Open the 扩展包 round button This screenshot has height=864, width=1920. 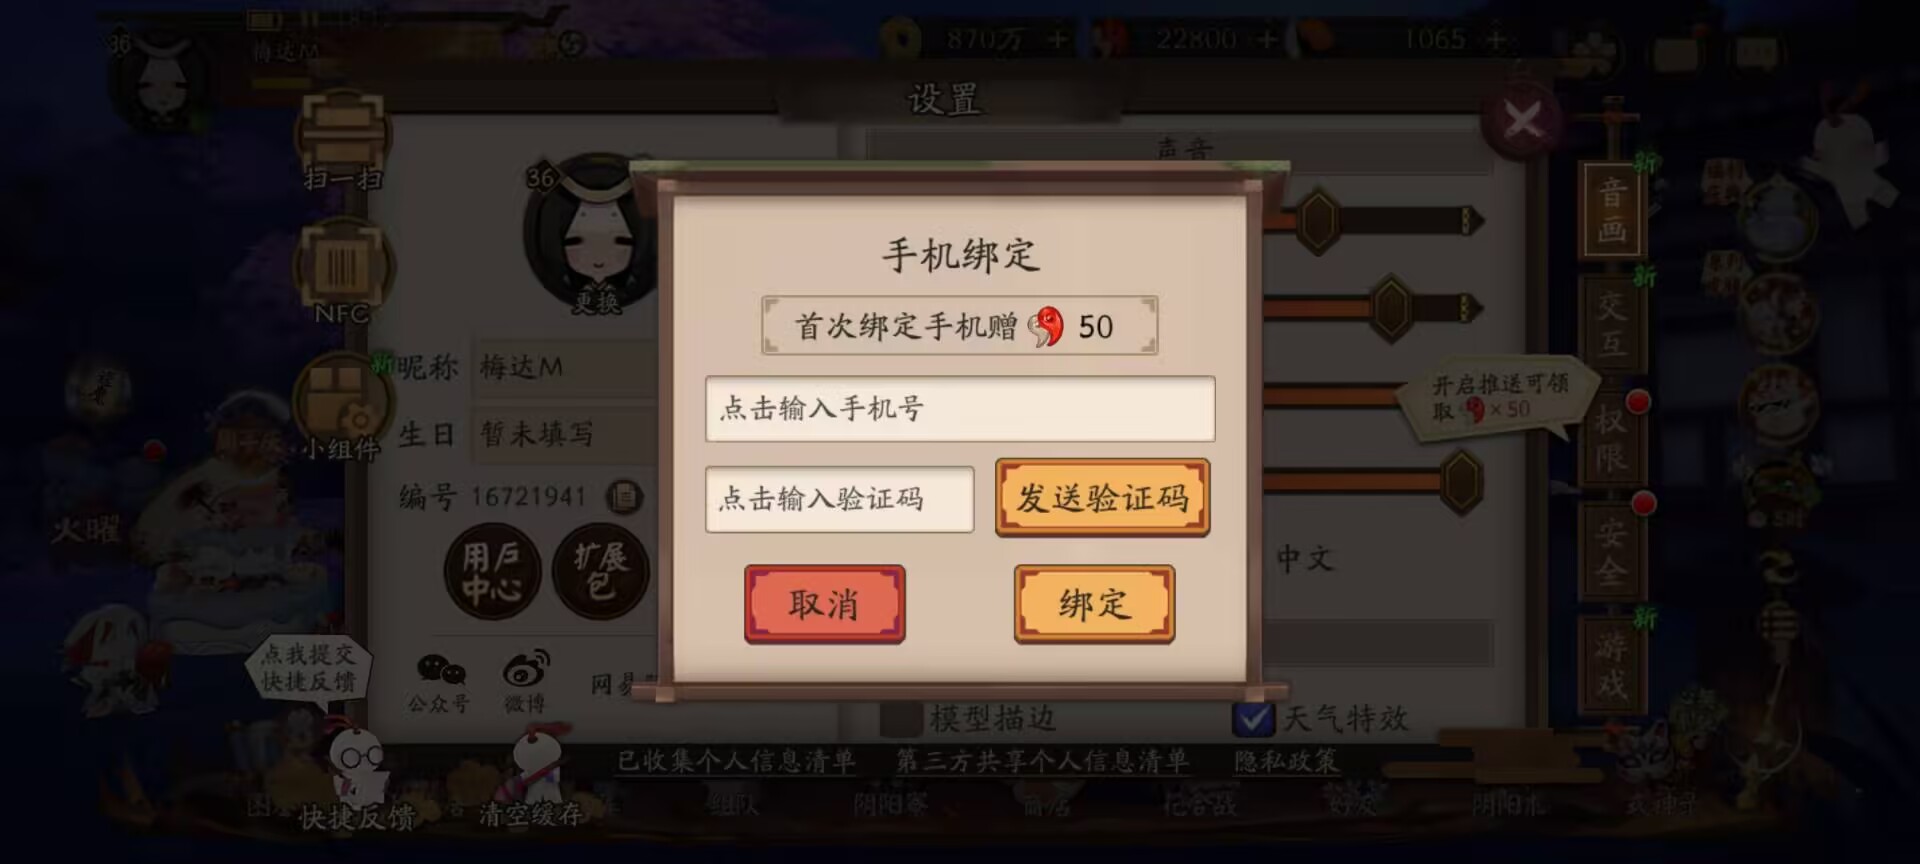tap(600, 572)
